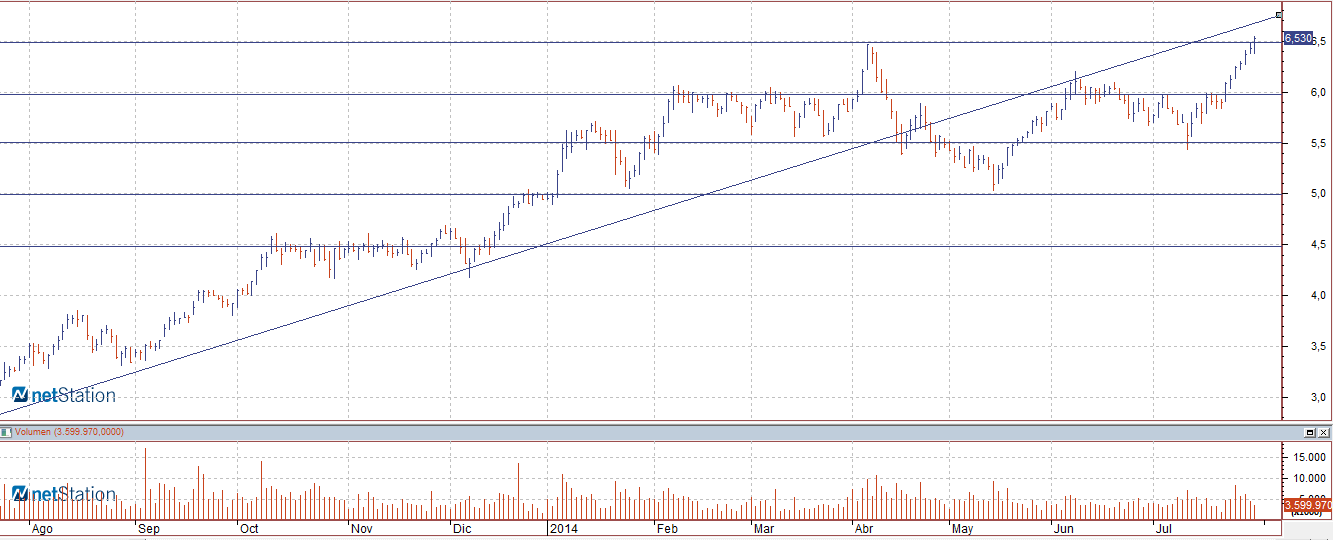This screenshot has width=1333, height=540.
Task: Click the 6,530 current price tag
Action: coord(1297,38)
